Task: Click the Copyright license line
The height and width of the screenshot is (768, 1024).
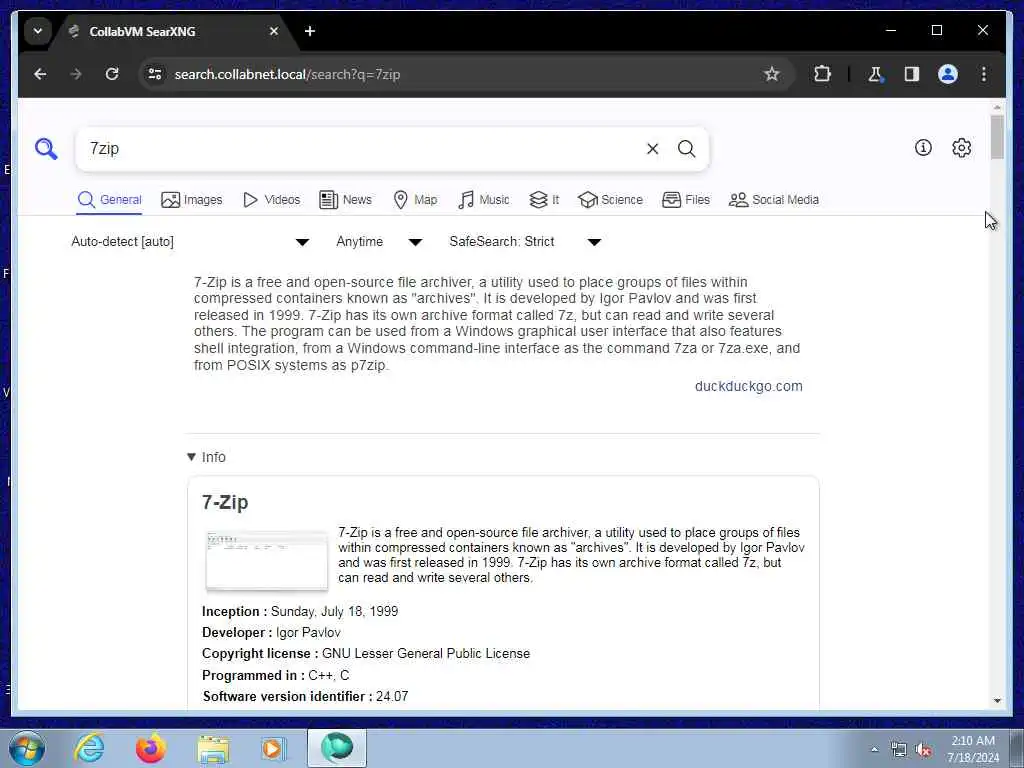Action: [366, 653]
